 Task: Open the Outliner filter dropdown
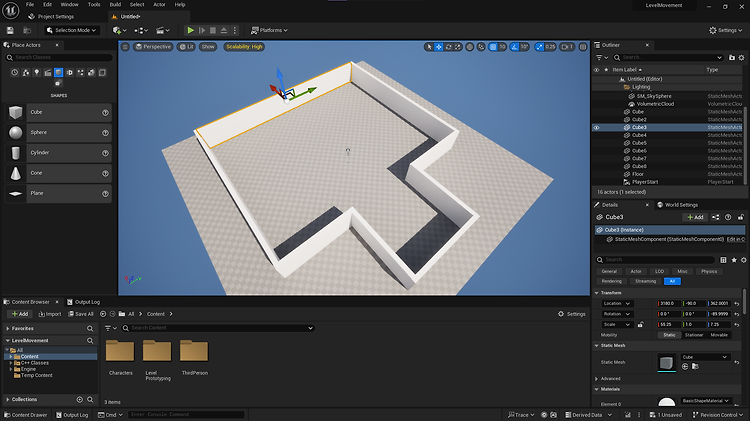point(602,57)
